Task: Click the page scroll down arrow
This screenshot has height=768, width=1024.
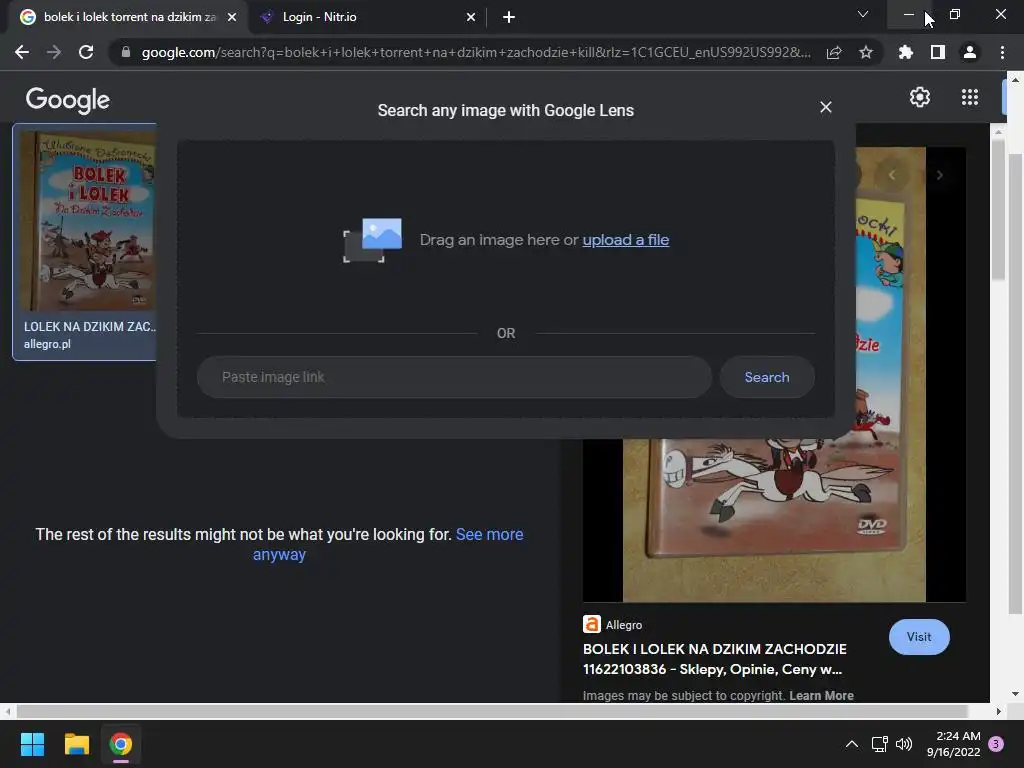Action: [x=1014, y=694]
